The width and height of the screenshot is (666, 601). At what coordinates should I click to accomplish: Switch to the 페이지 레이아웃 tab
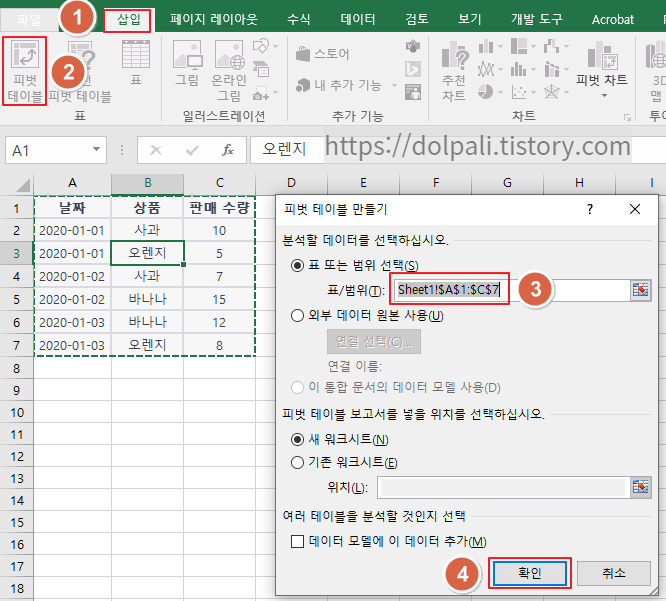click(214, 20)
